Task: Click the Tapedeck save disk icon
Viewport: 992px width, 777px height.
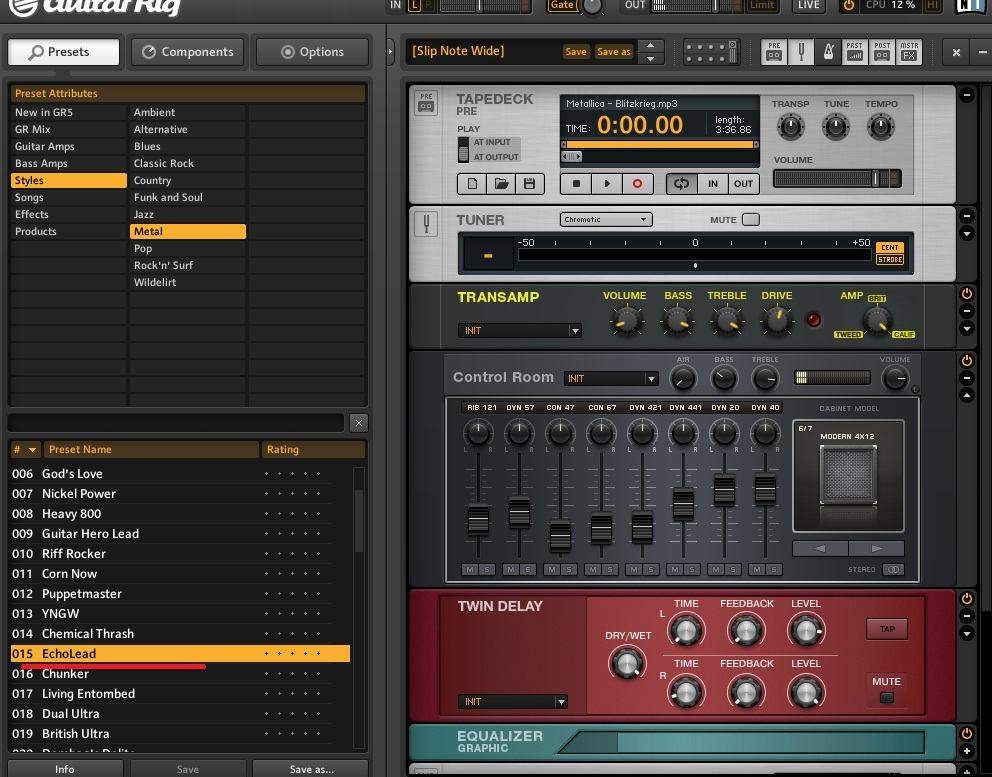Action: pyautogui.click(x=529, y=184)
